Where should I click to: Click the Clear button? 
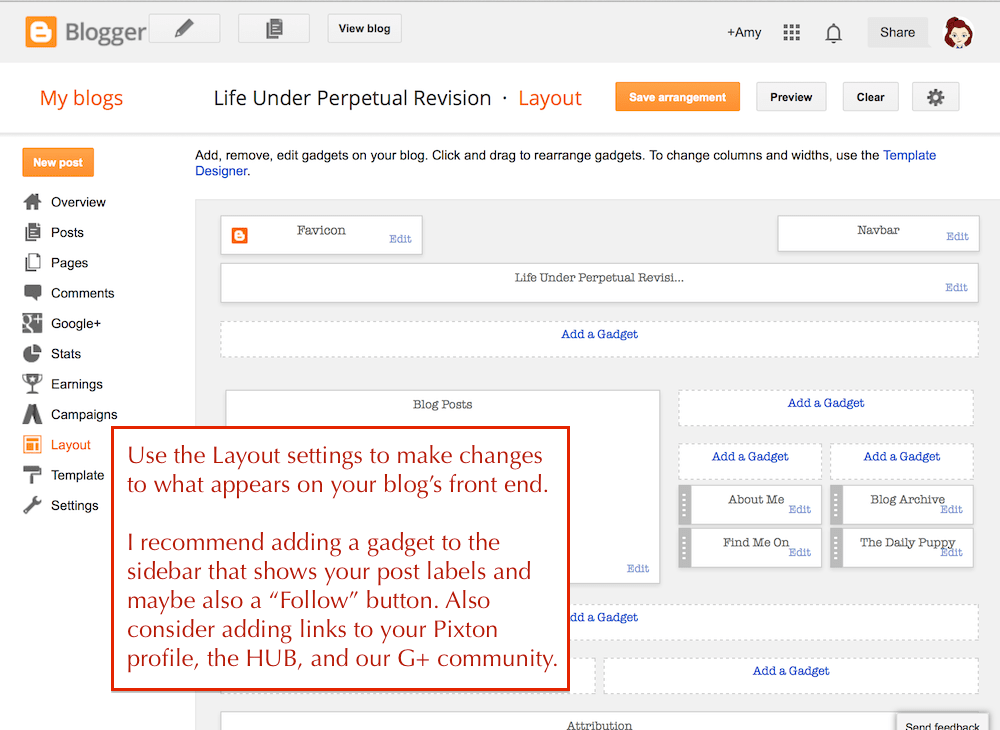click(870, 97)
